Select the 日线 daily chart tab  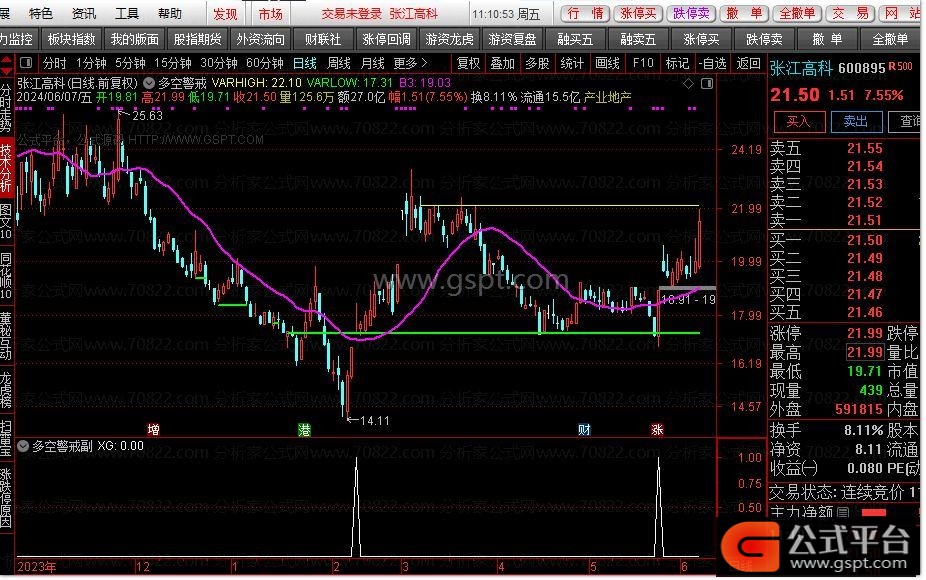click(x=305, y=63)
